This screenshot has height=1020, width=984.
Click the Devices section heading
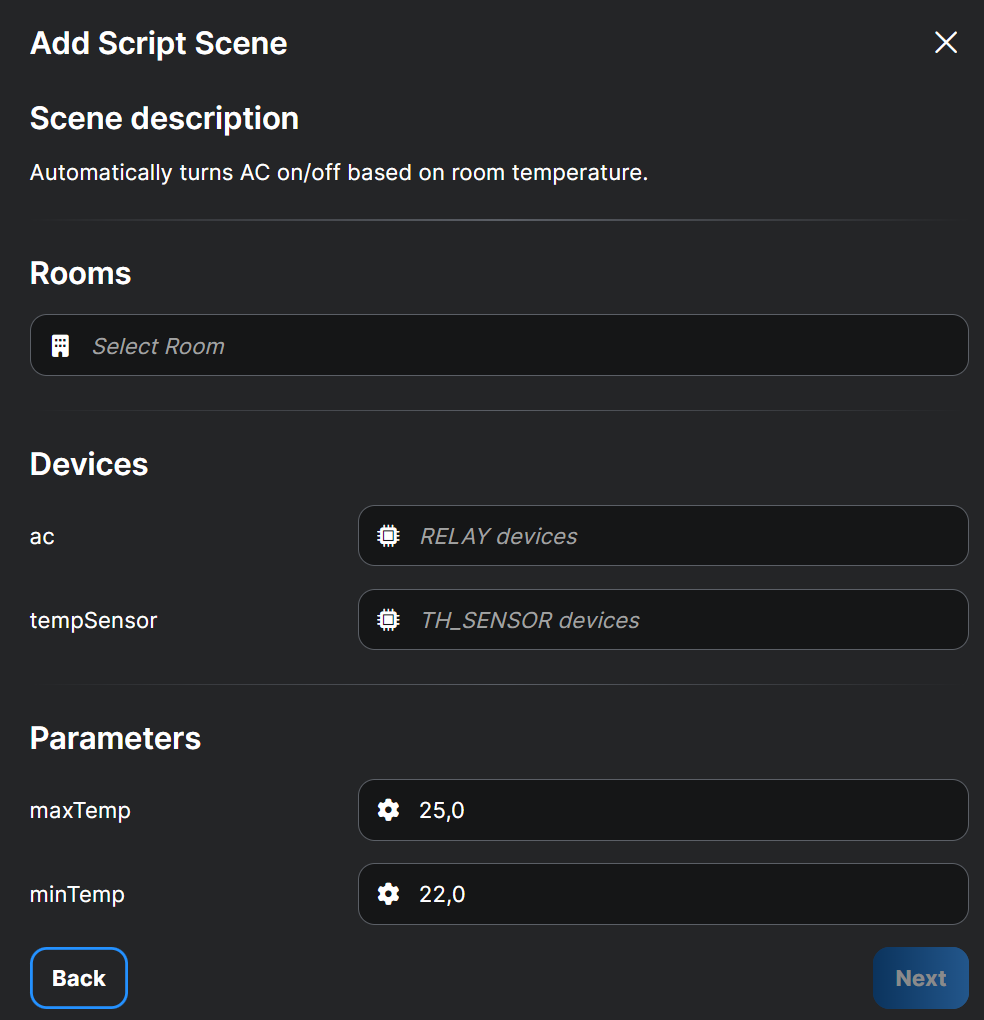point(89,464)
